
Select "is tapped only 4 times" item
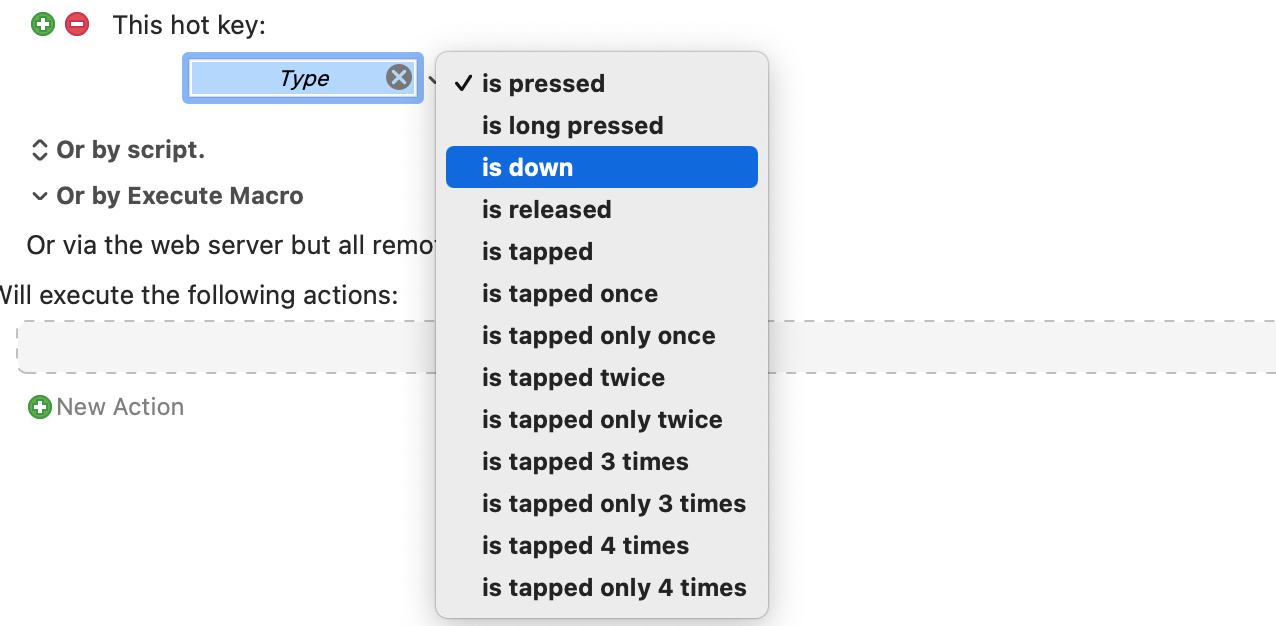point(614,587)
